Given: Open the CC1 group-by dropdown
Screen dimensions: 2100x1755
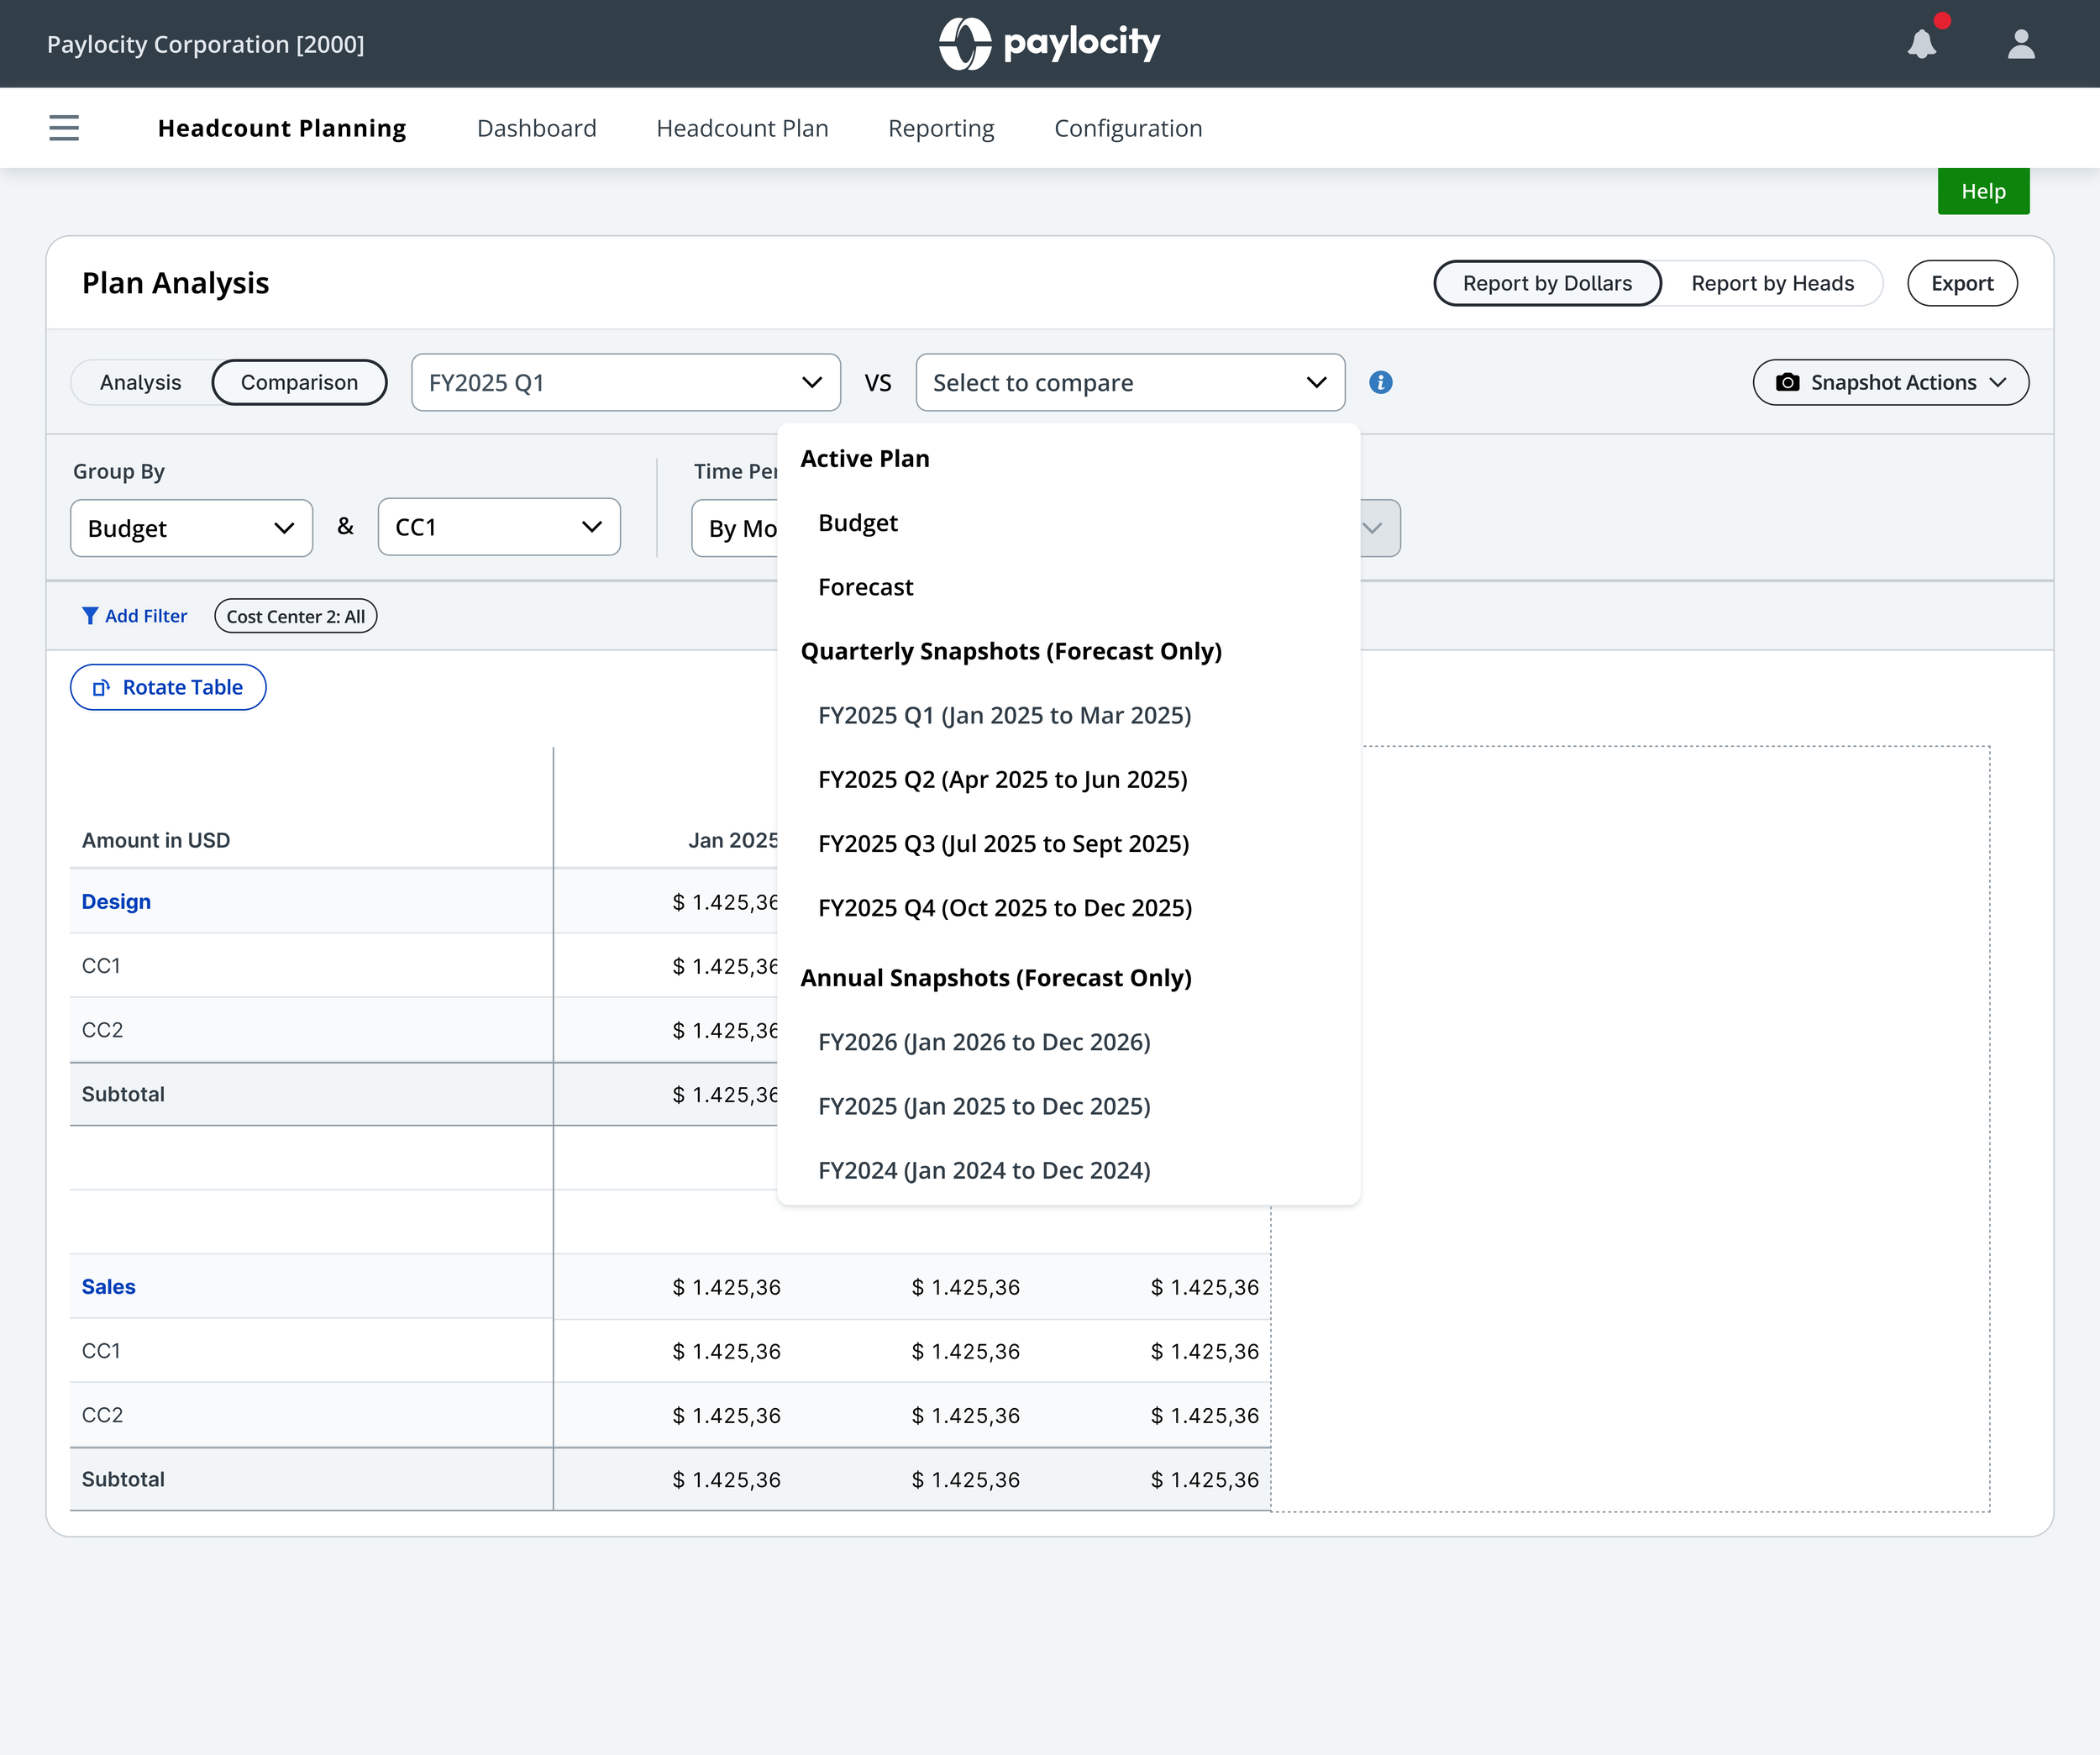Looking at the screenshot, I should pyautogui.click(x=498, y=528).
